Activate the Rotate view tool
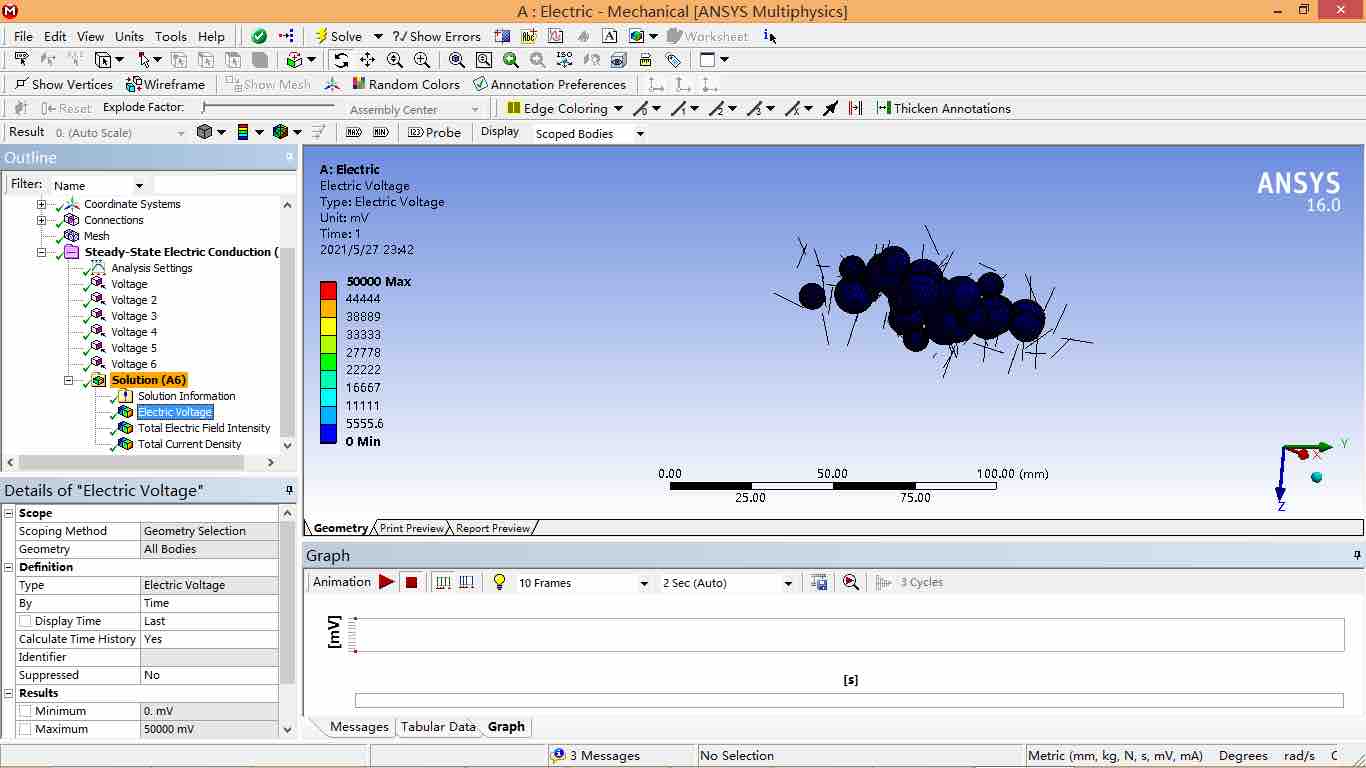This screenshot has height=768, width=1366. pos(341,60)
